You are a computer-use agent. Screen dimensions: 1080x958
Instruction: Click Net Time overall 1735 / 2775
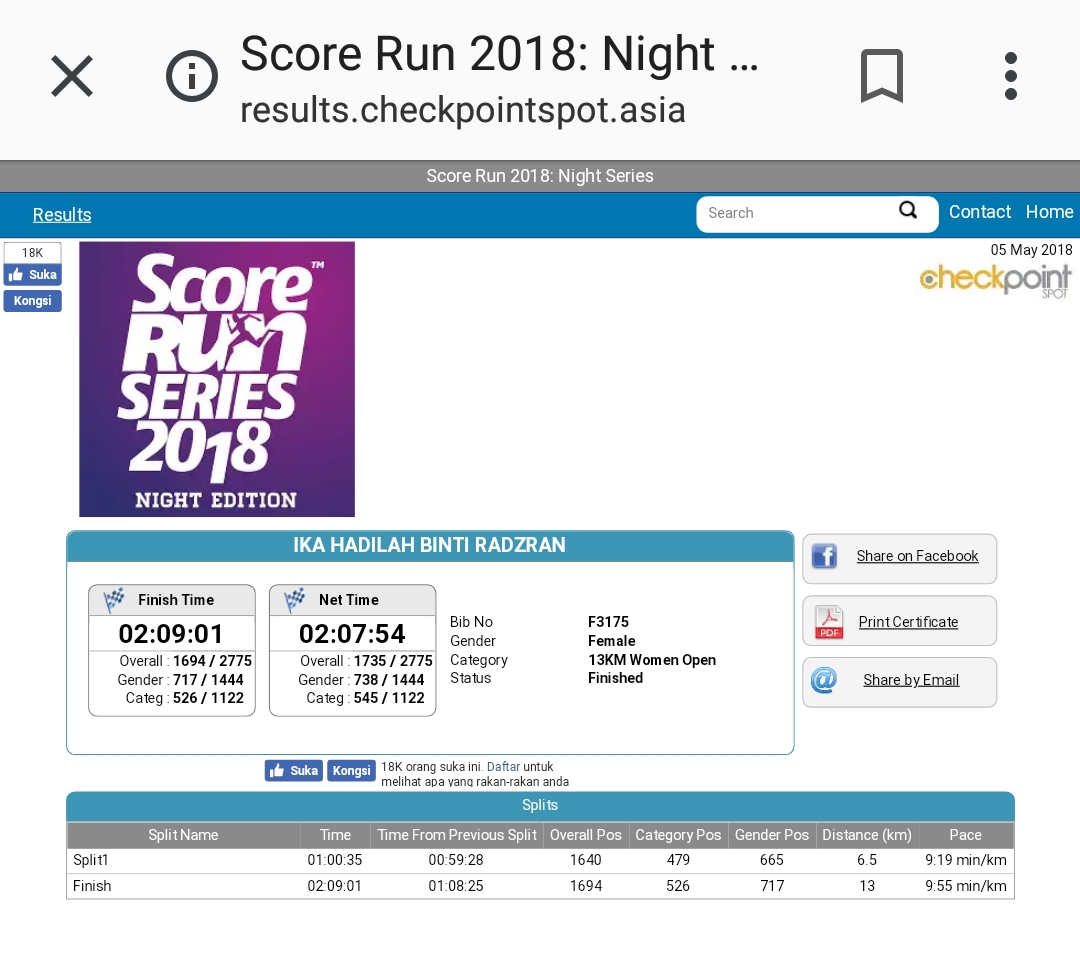[393, 661]
